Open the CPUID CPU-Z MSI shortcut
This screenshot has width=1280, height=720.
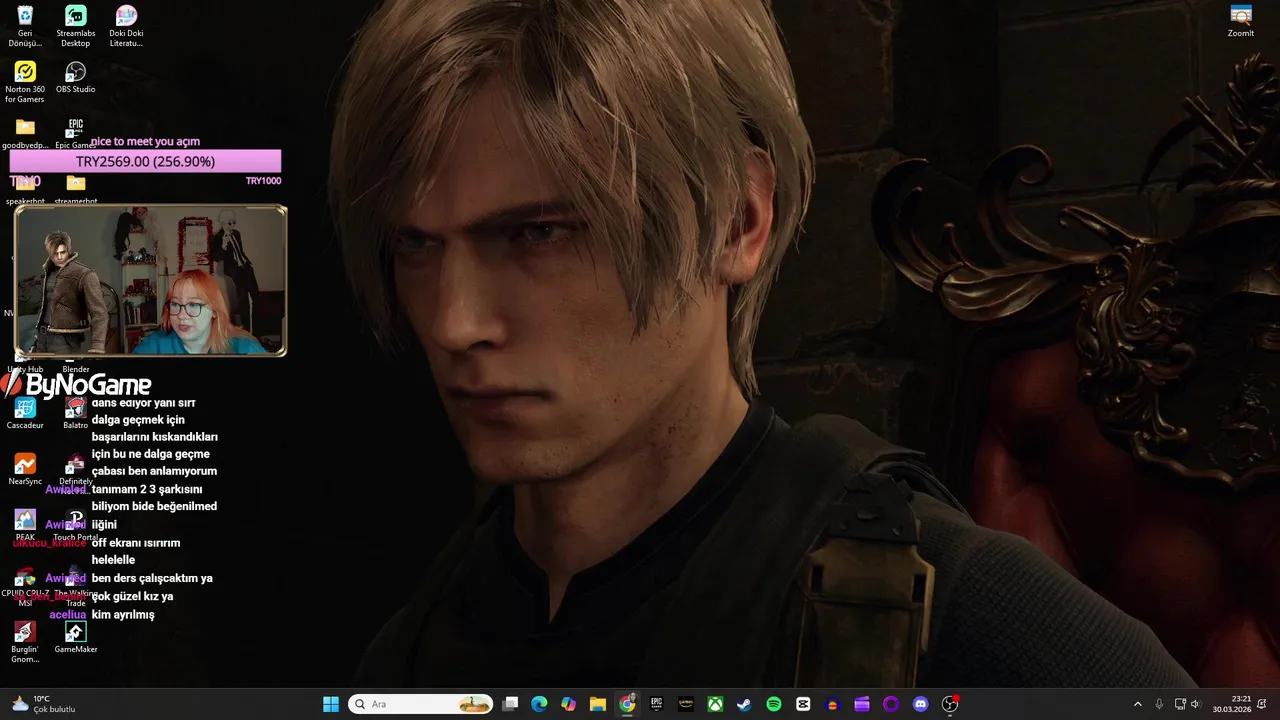[x=25, y=586]
